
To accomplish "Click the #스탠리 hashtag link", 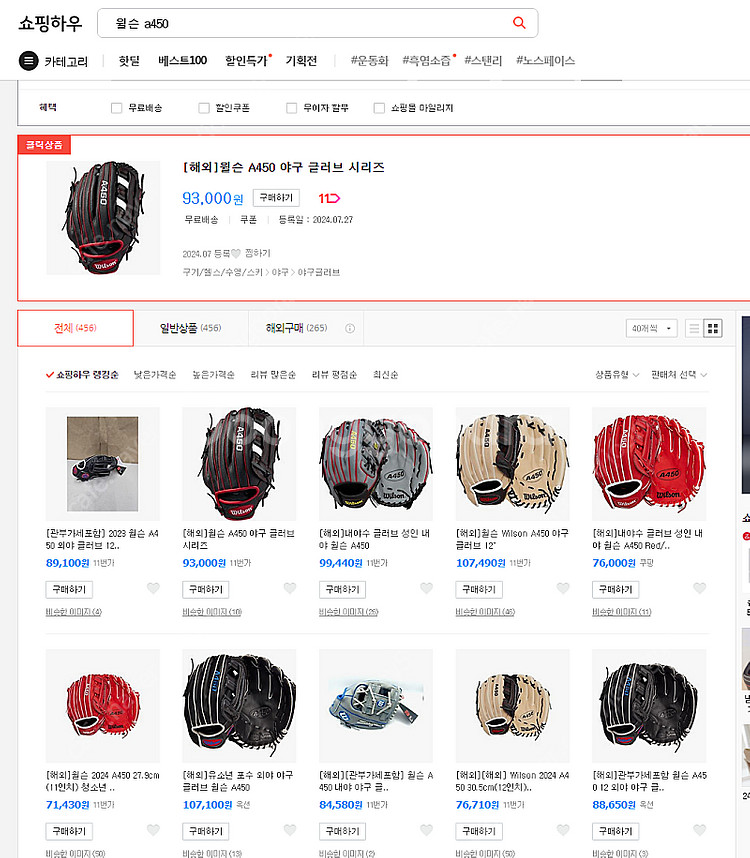I will click(x=483, y=61).
